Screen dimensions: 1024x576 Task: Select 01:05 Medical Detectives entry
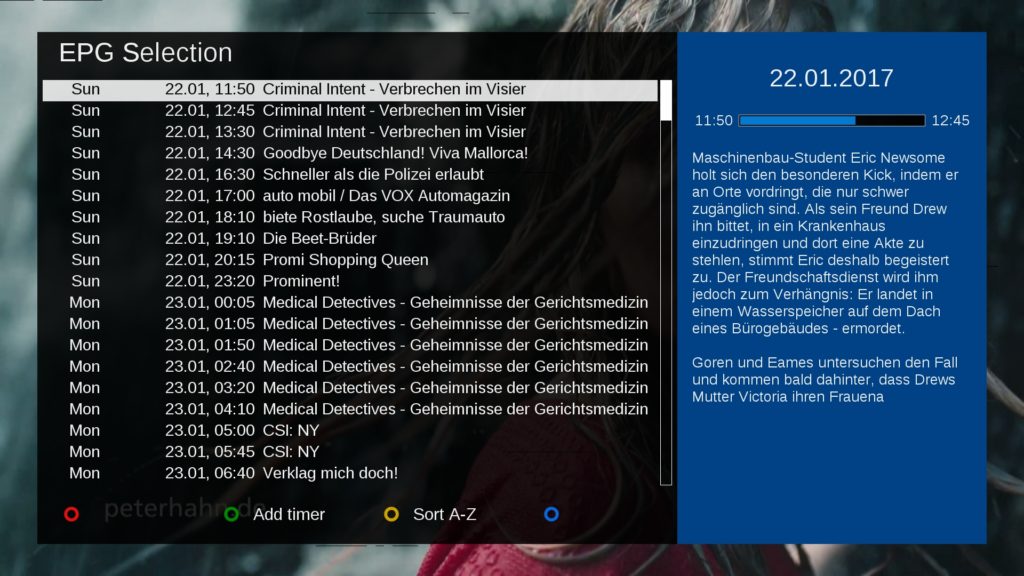(350, 324)
